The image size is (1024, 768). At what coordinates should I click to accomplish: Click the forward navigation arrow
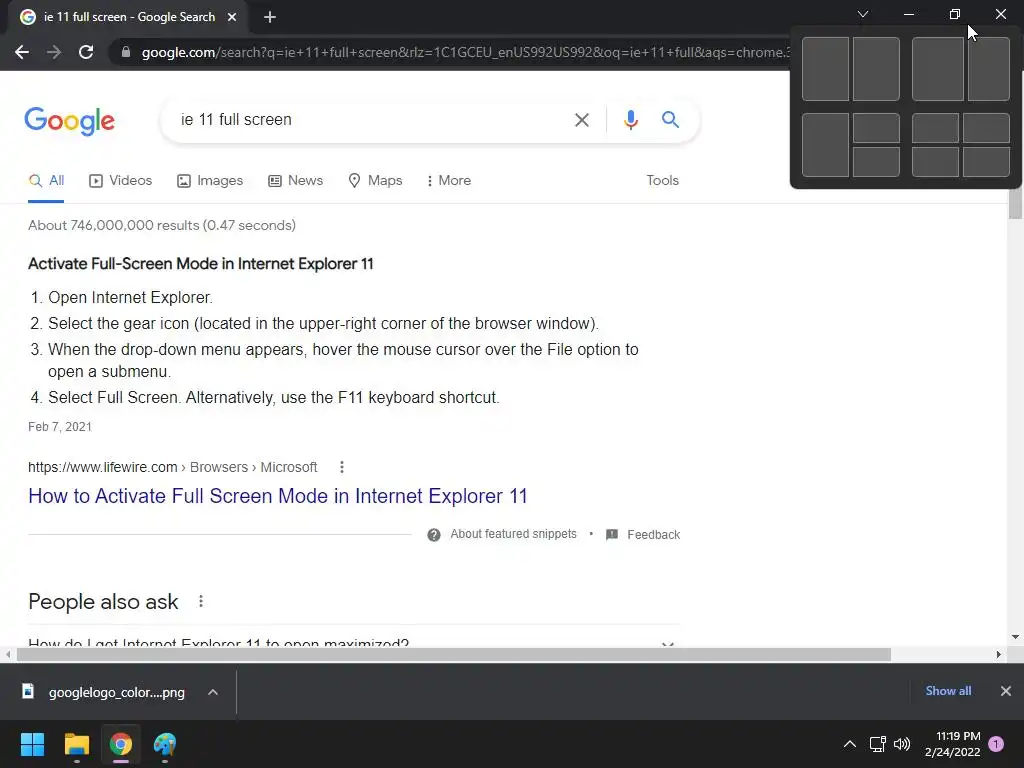tap(54, 52)
